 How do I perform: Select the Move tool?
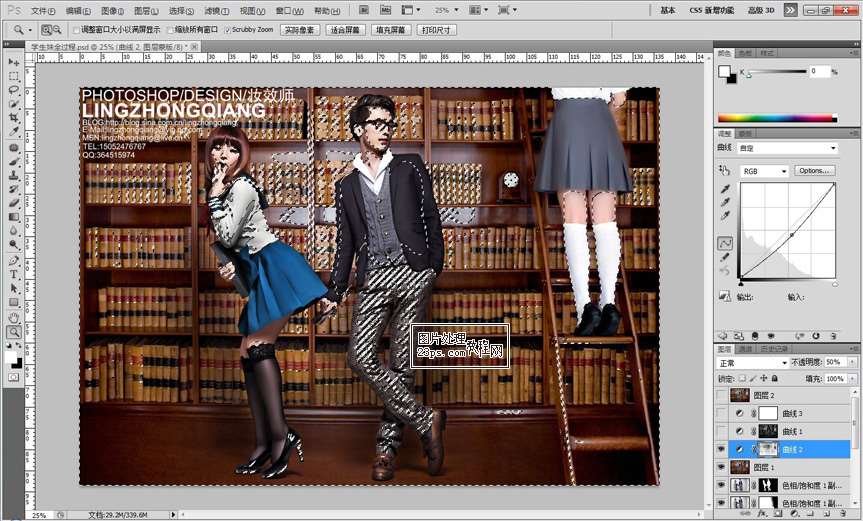[x=14, y=62]
